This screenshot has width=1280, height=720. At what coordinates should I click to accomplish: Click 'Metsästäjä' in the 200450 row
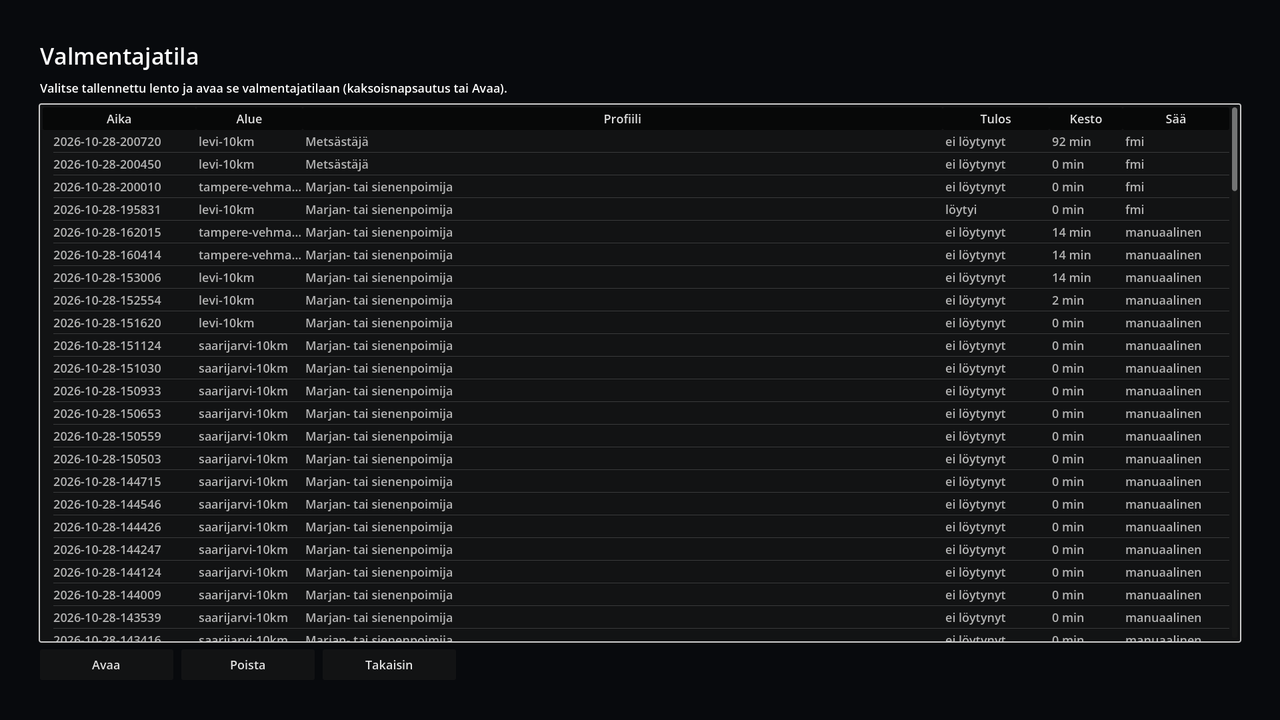pyautogui.click(x=337, y=164)
